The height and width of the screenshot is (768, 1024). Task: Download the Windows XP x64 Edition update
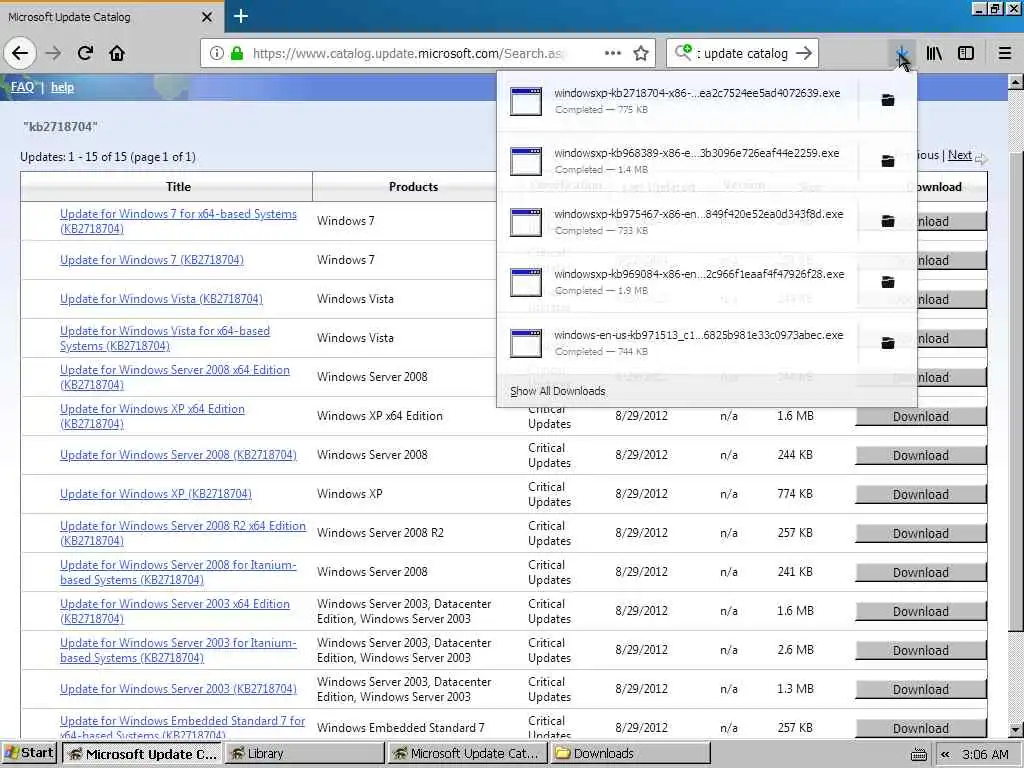click(x=921, y=417)
